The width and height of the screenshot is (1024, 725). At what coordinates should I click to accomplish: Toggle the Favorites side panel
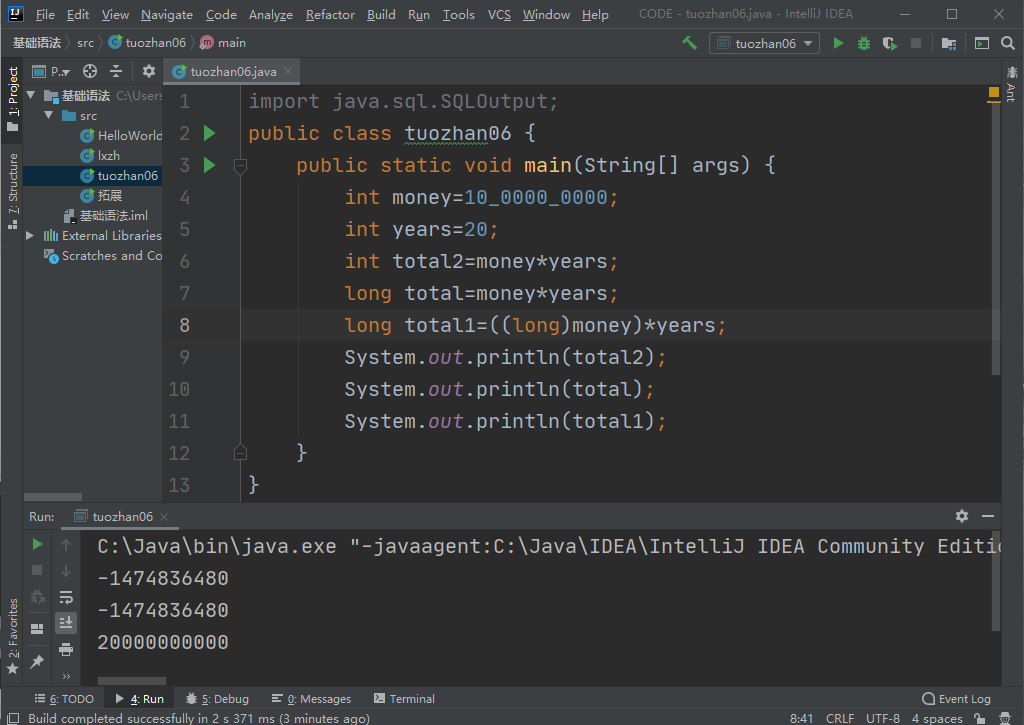pyautogui.click(x=12, y=636)
